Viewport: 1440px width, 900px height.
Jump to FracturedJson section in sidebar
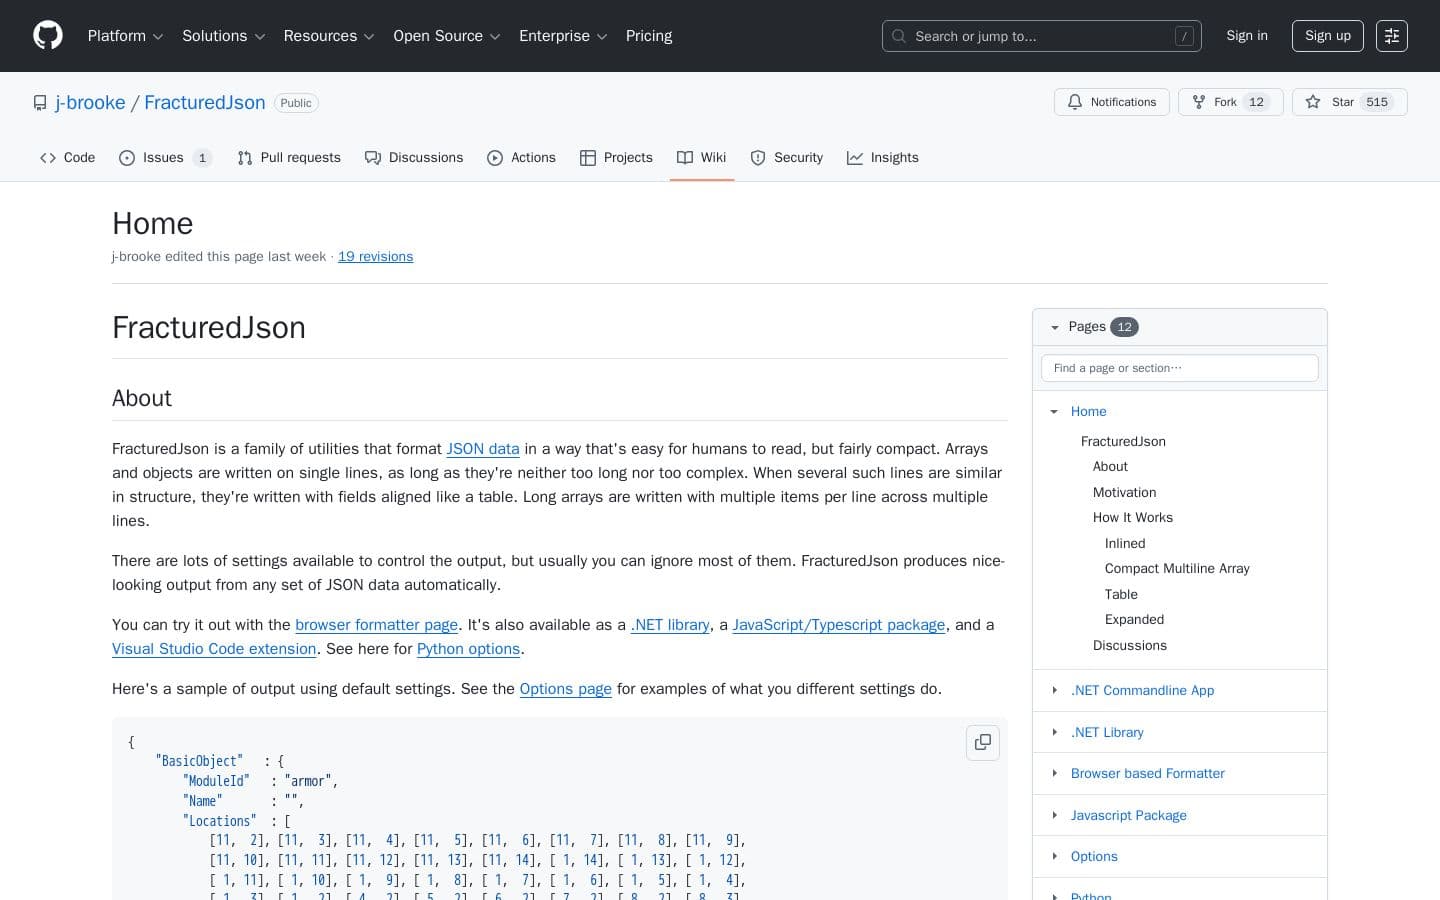1123,442
